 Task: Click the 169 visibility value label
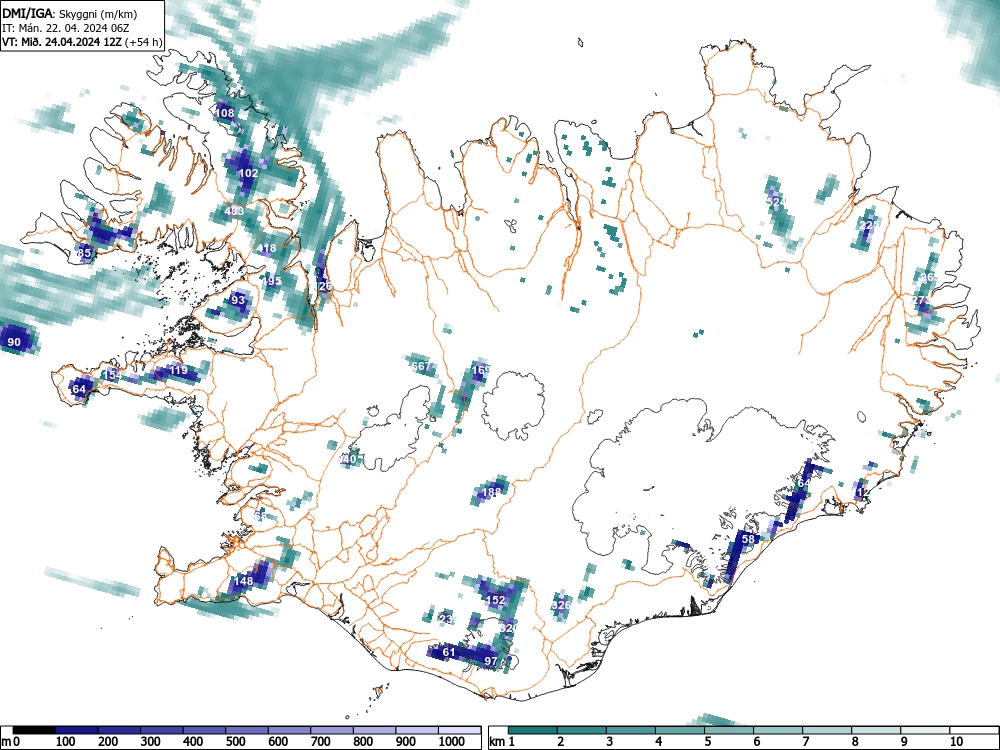481,370
